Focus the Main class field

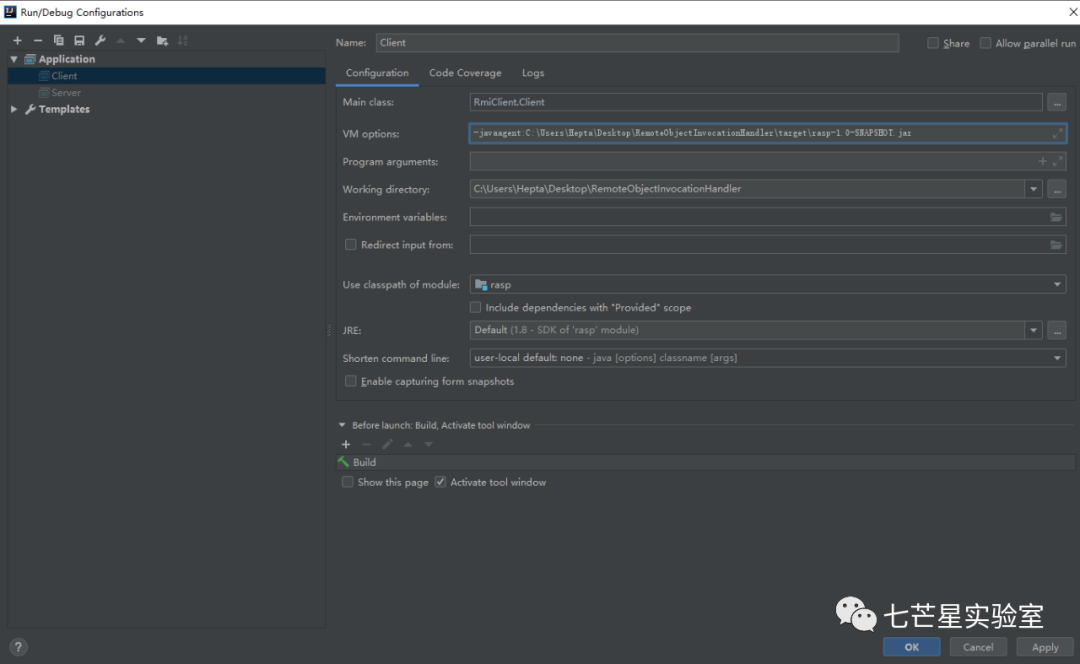click(x=756, y=102)
